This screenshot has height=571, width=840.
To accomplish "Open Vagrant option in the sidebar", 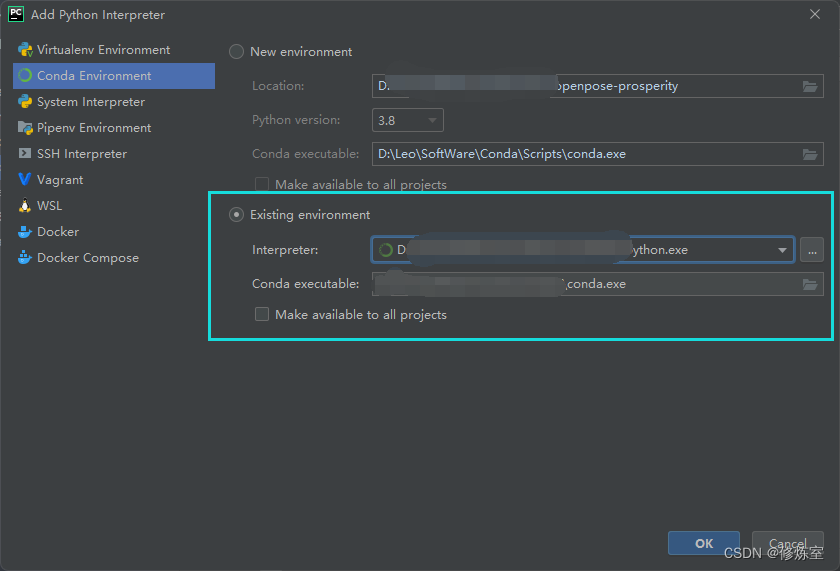I will point(114,179).
